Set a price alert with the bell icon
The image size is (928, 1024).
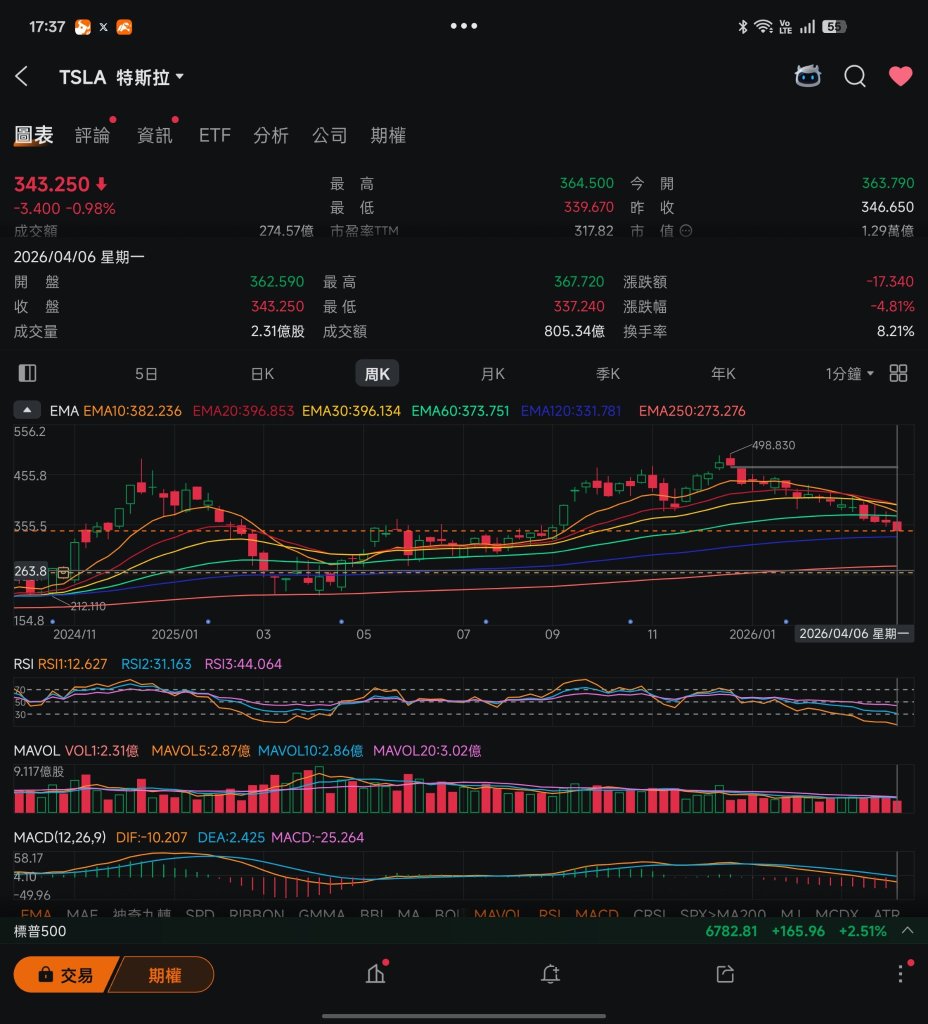[x=551, y=974]
